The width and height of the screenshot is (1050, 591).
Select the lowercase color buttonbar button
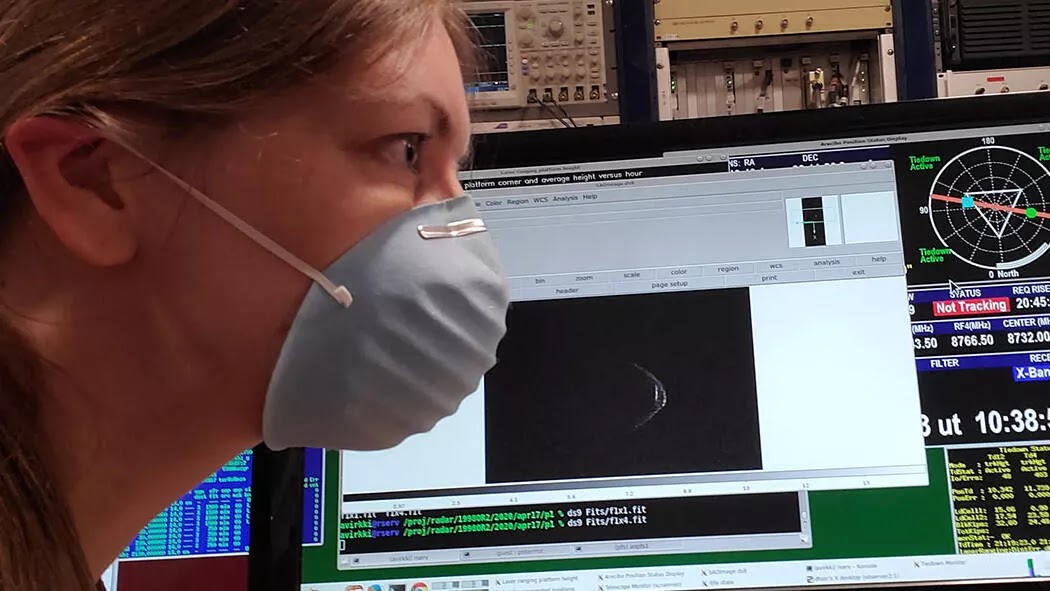pos(678,272)
